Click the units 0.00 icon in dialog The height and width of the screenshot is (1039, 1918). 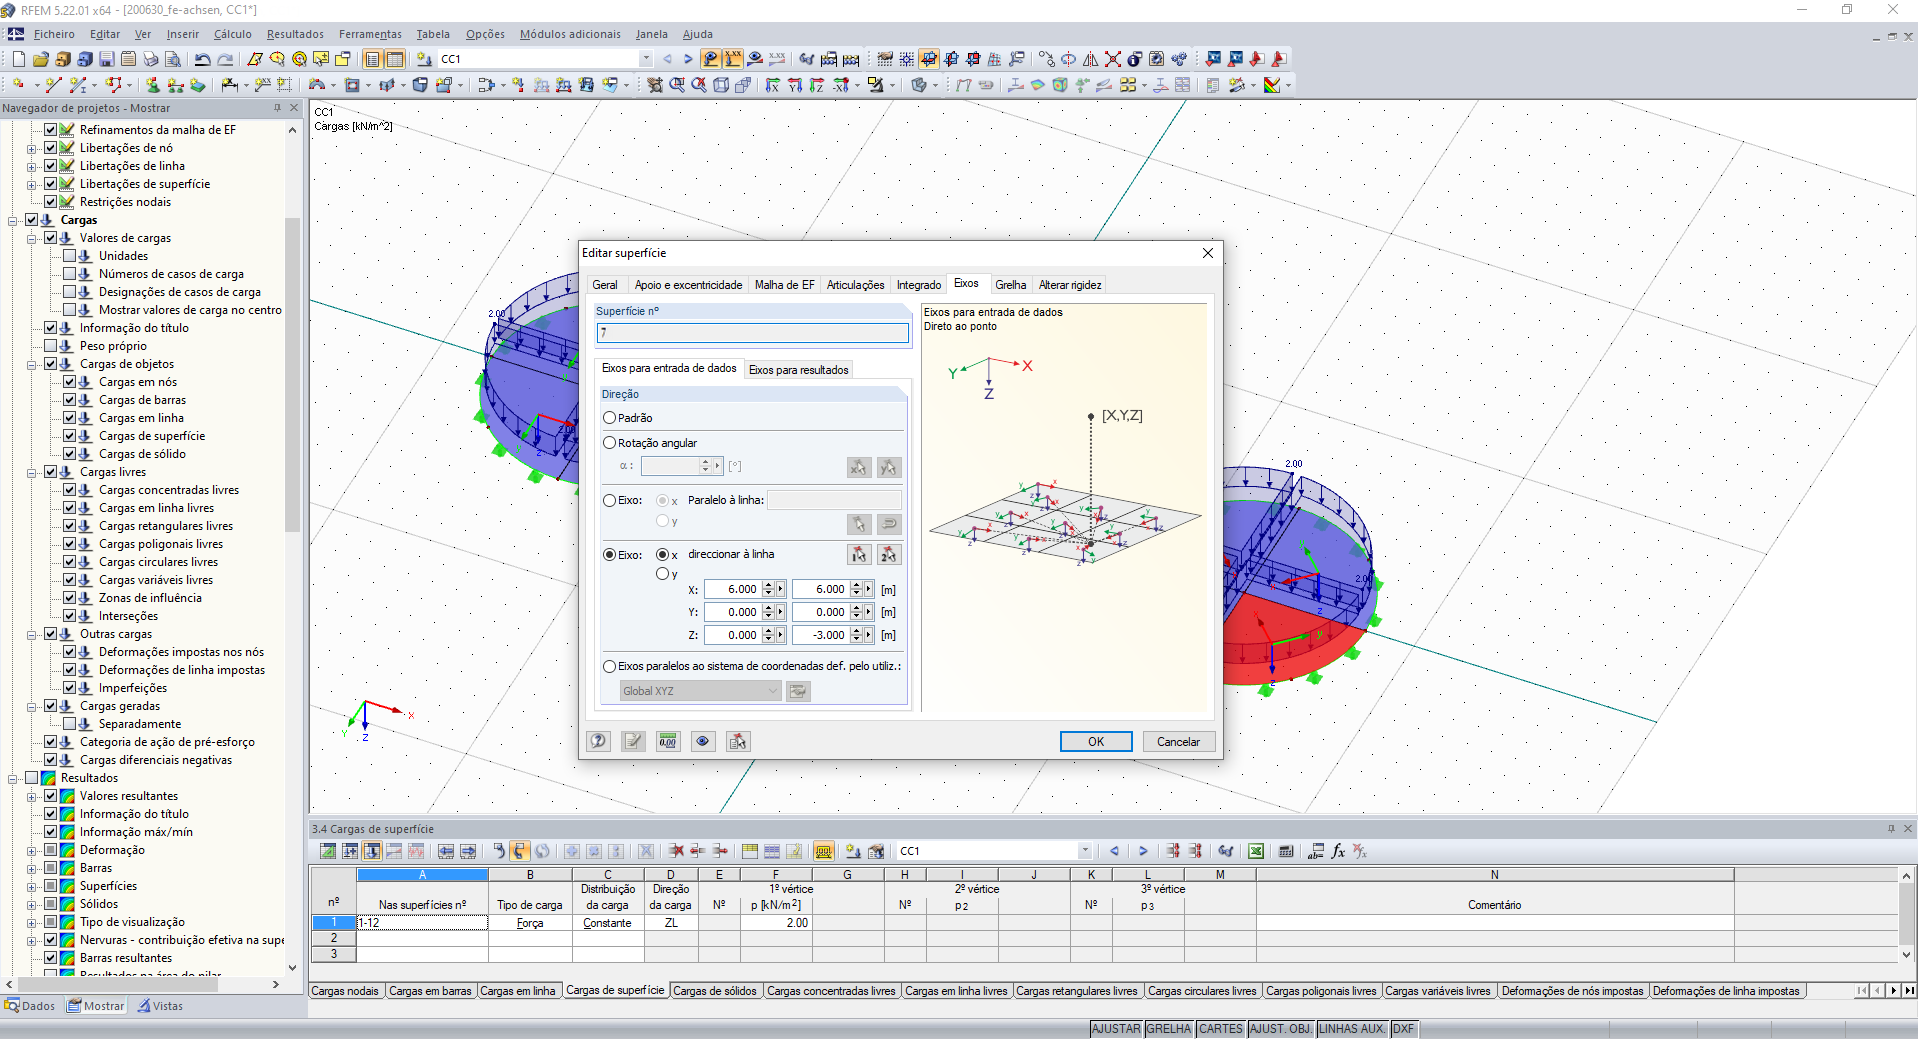668,741
